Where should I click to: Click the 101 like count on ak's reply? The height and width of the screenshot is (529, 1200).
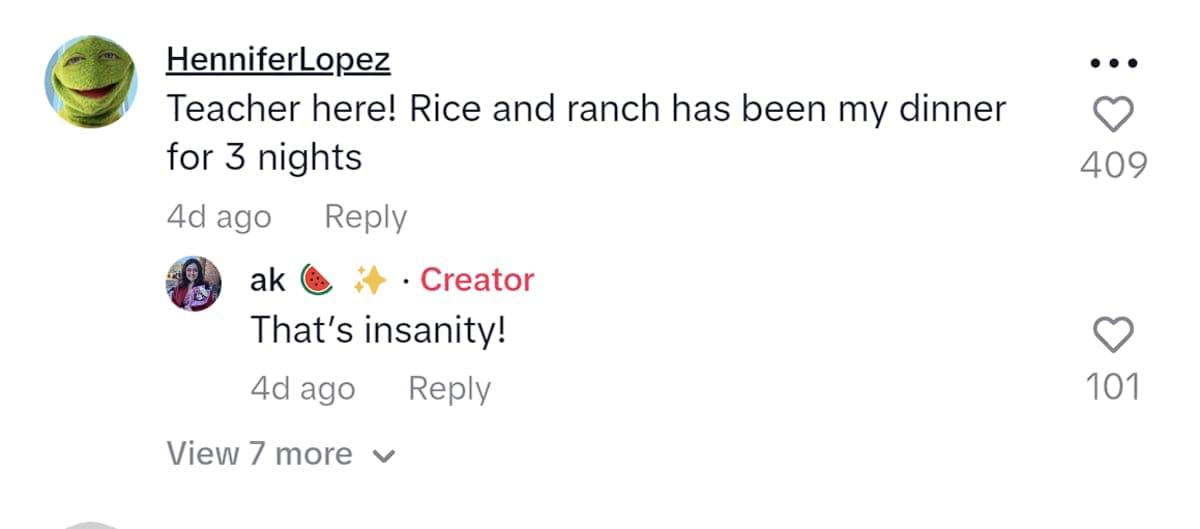click(x=1113, y=386)
